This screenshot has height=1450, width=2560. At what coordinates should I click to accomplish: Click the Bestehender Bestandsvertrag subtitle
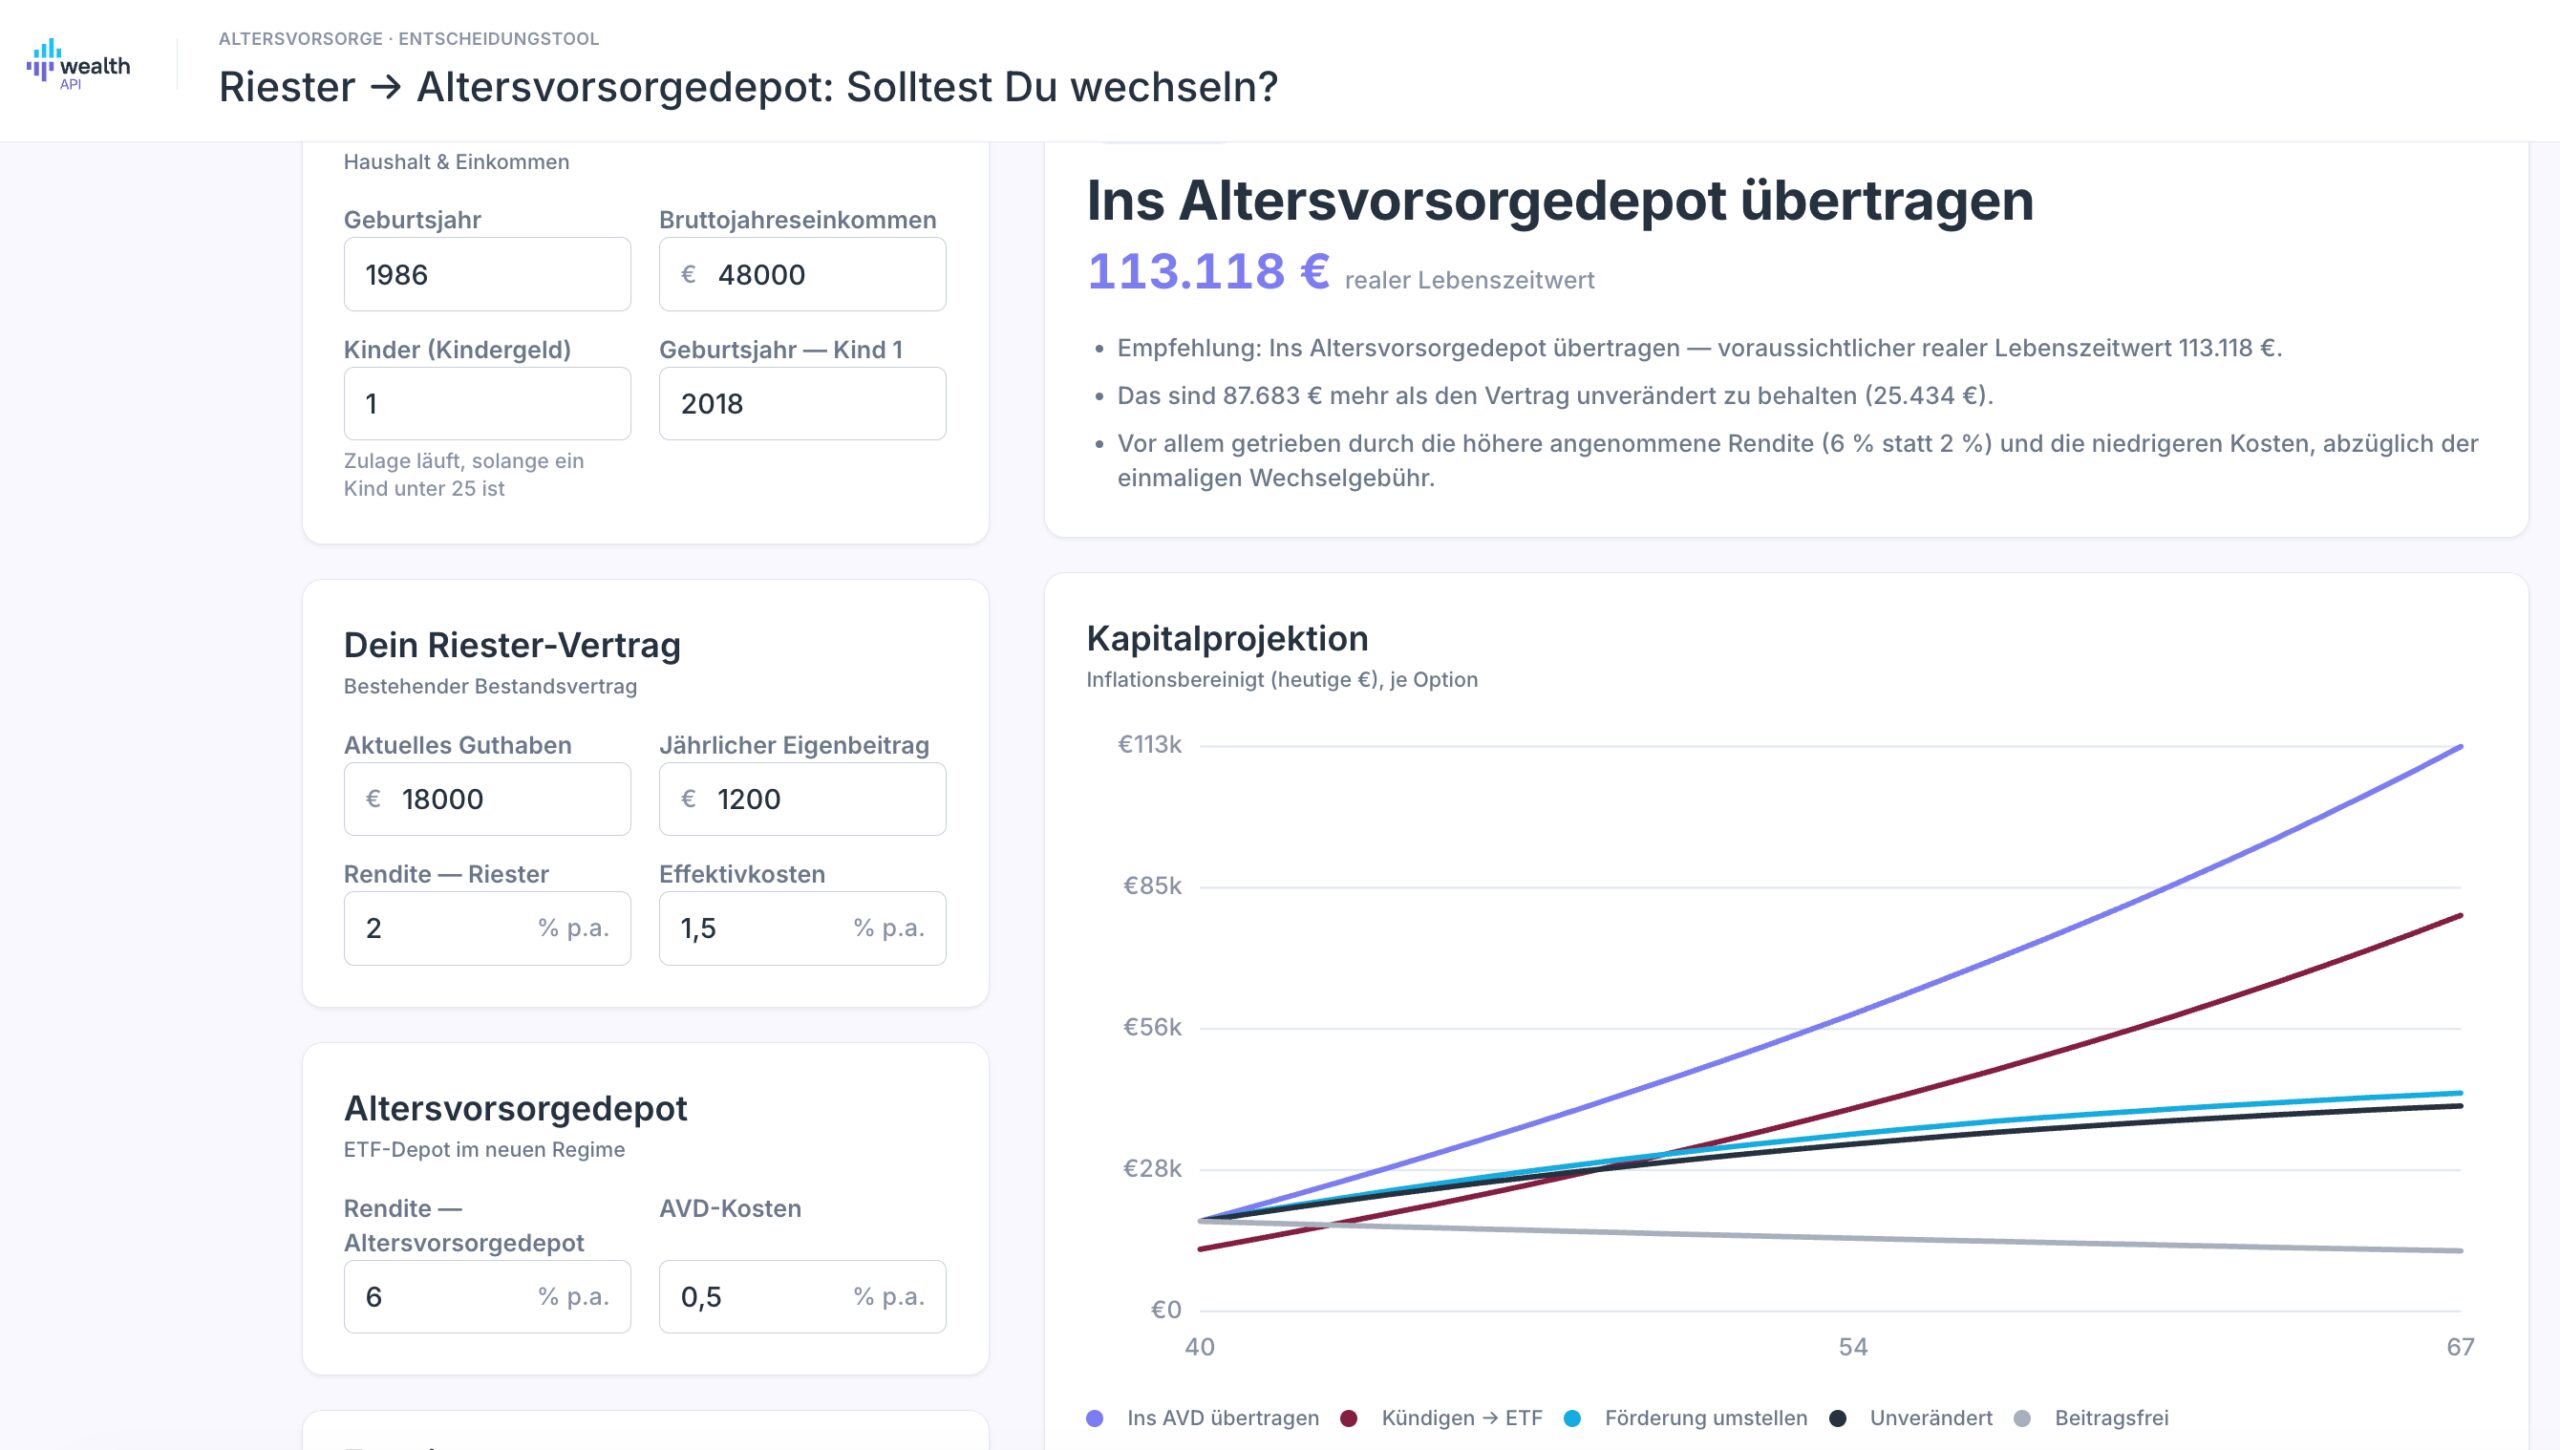(x=490, y=687)
